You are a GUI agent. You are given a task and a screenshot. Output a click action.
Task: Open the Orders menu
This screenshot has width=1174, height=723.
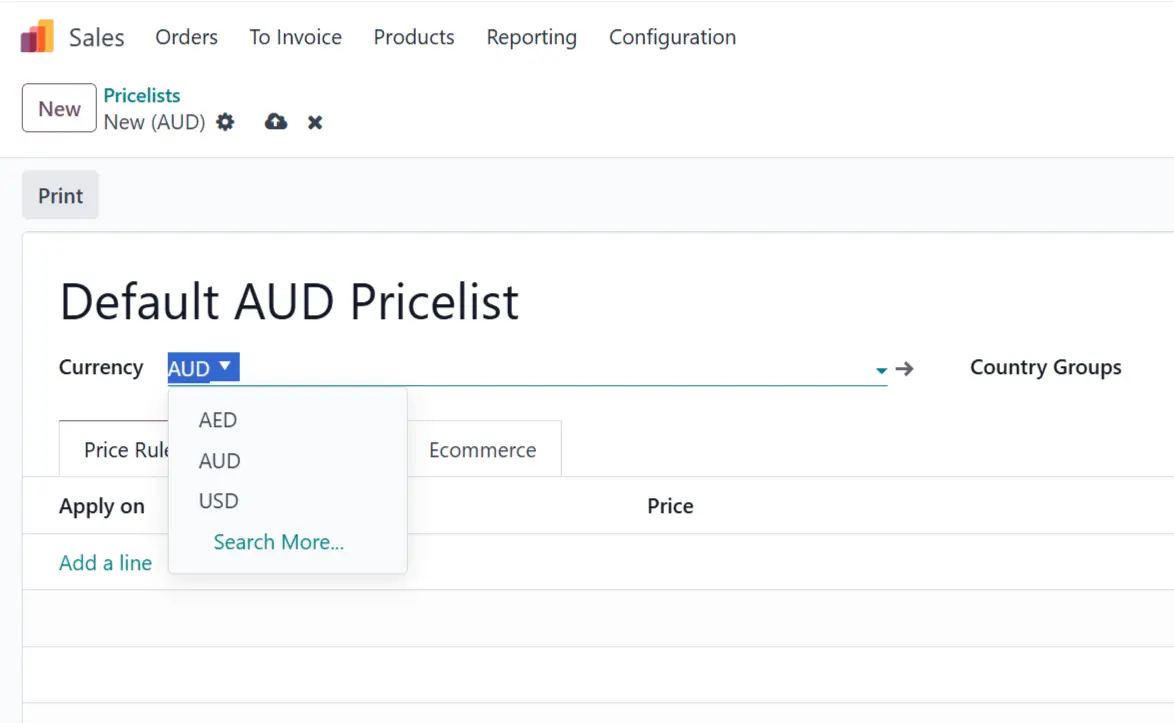[x=186, y=37]
